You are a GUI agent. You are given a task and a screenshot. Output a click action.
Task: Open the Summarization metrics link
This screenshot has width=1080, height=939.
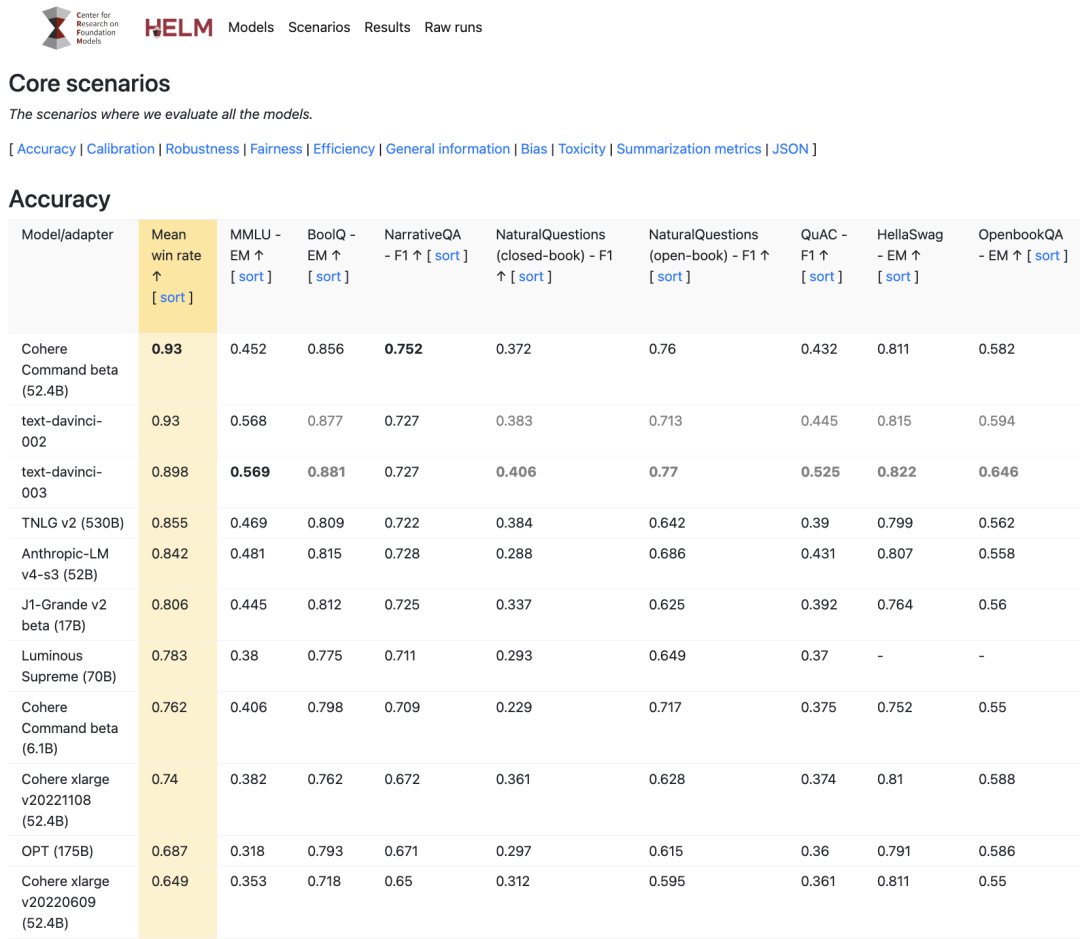[689, 149]
